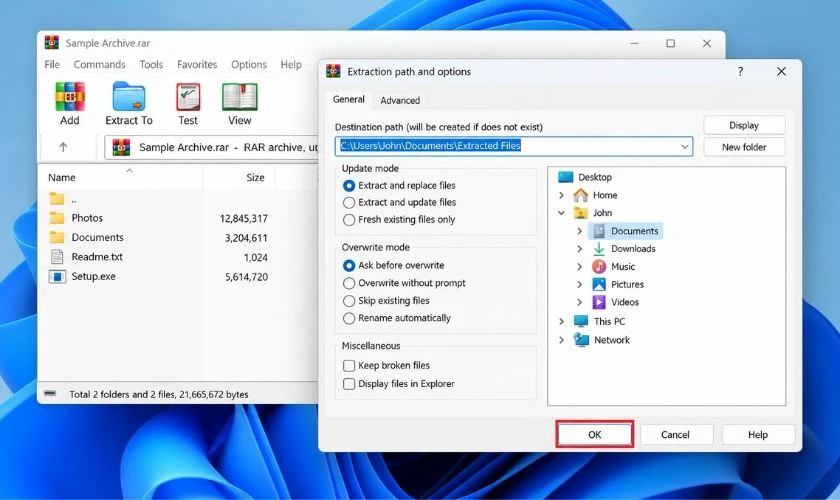Click the View toolbar icon
Screen dimensions: 840x500
pos(239,97)
